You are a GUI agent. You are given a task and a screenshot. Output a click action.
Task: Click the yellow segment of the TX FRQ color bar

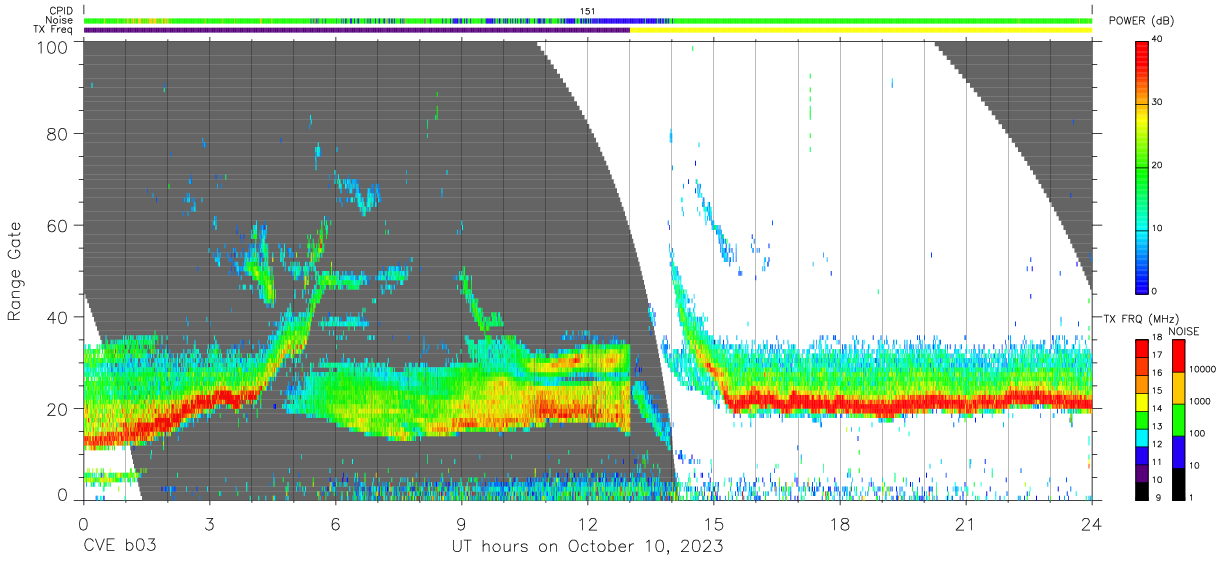[x=1142, y=402]
